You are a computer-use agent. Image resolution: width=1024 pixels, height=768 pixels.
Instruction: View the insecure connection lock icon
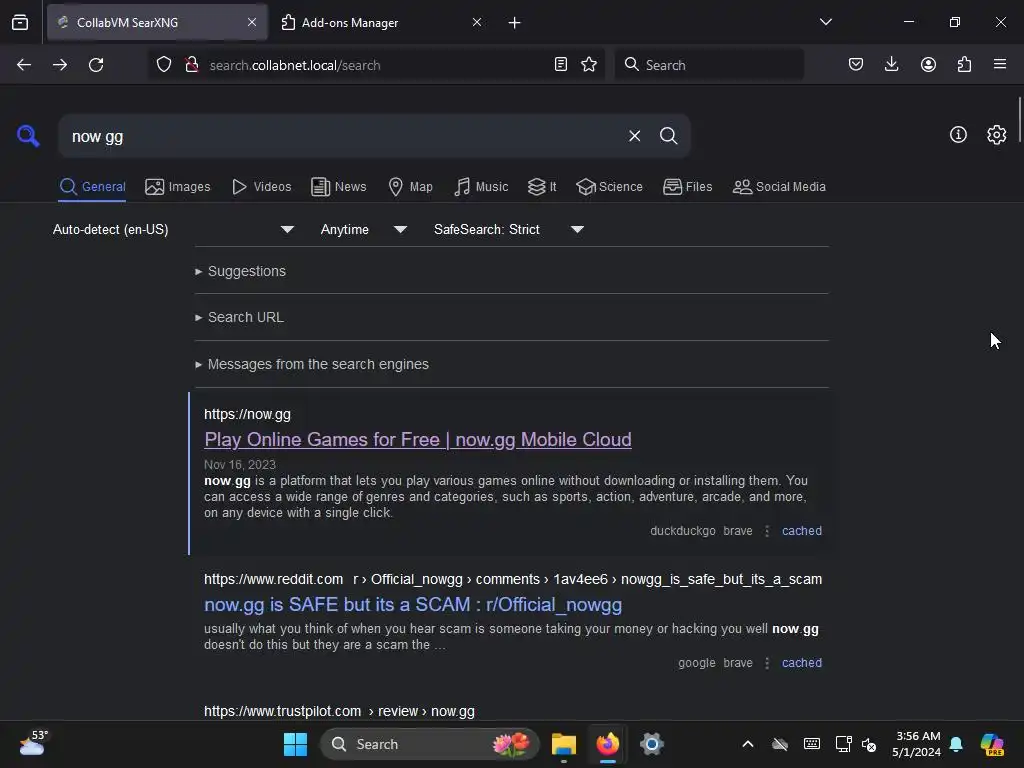point(191,65)
